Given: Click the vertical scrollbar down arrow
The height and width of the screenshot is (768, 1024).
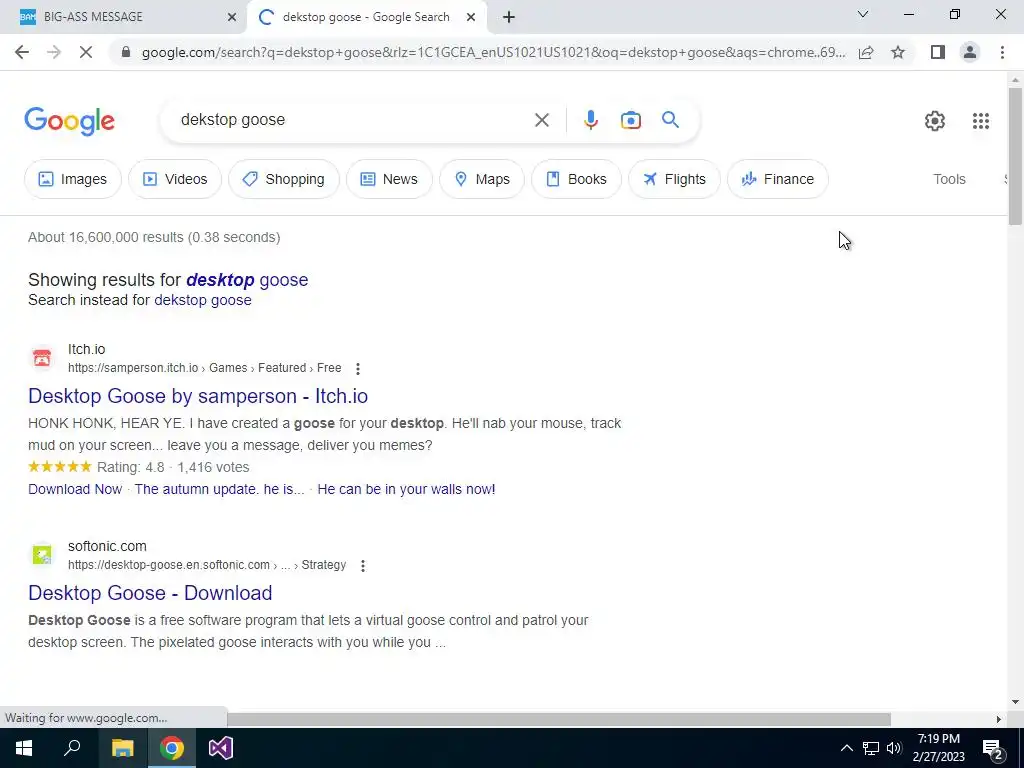Looking at the screenshot, I should pyautogui.click(x=1015, y=703).
